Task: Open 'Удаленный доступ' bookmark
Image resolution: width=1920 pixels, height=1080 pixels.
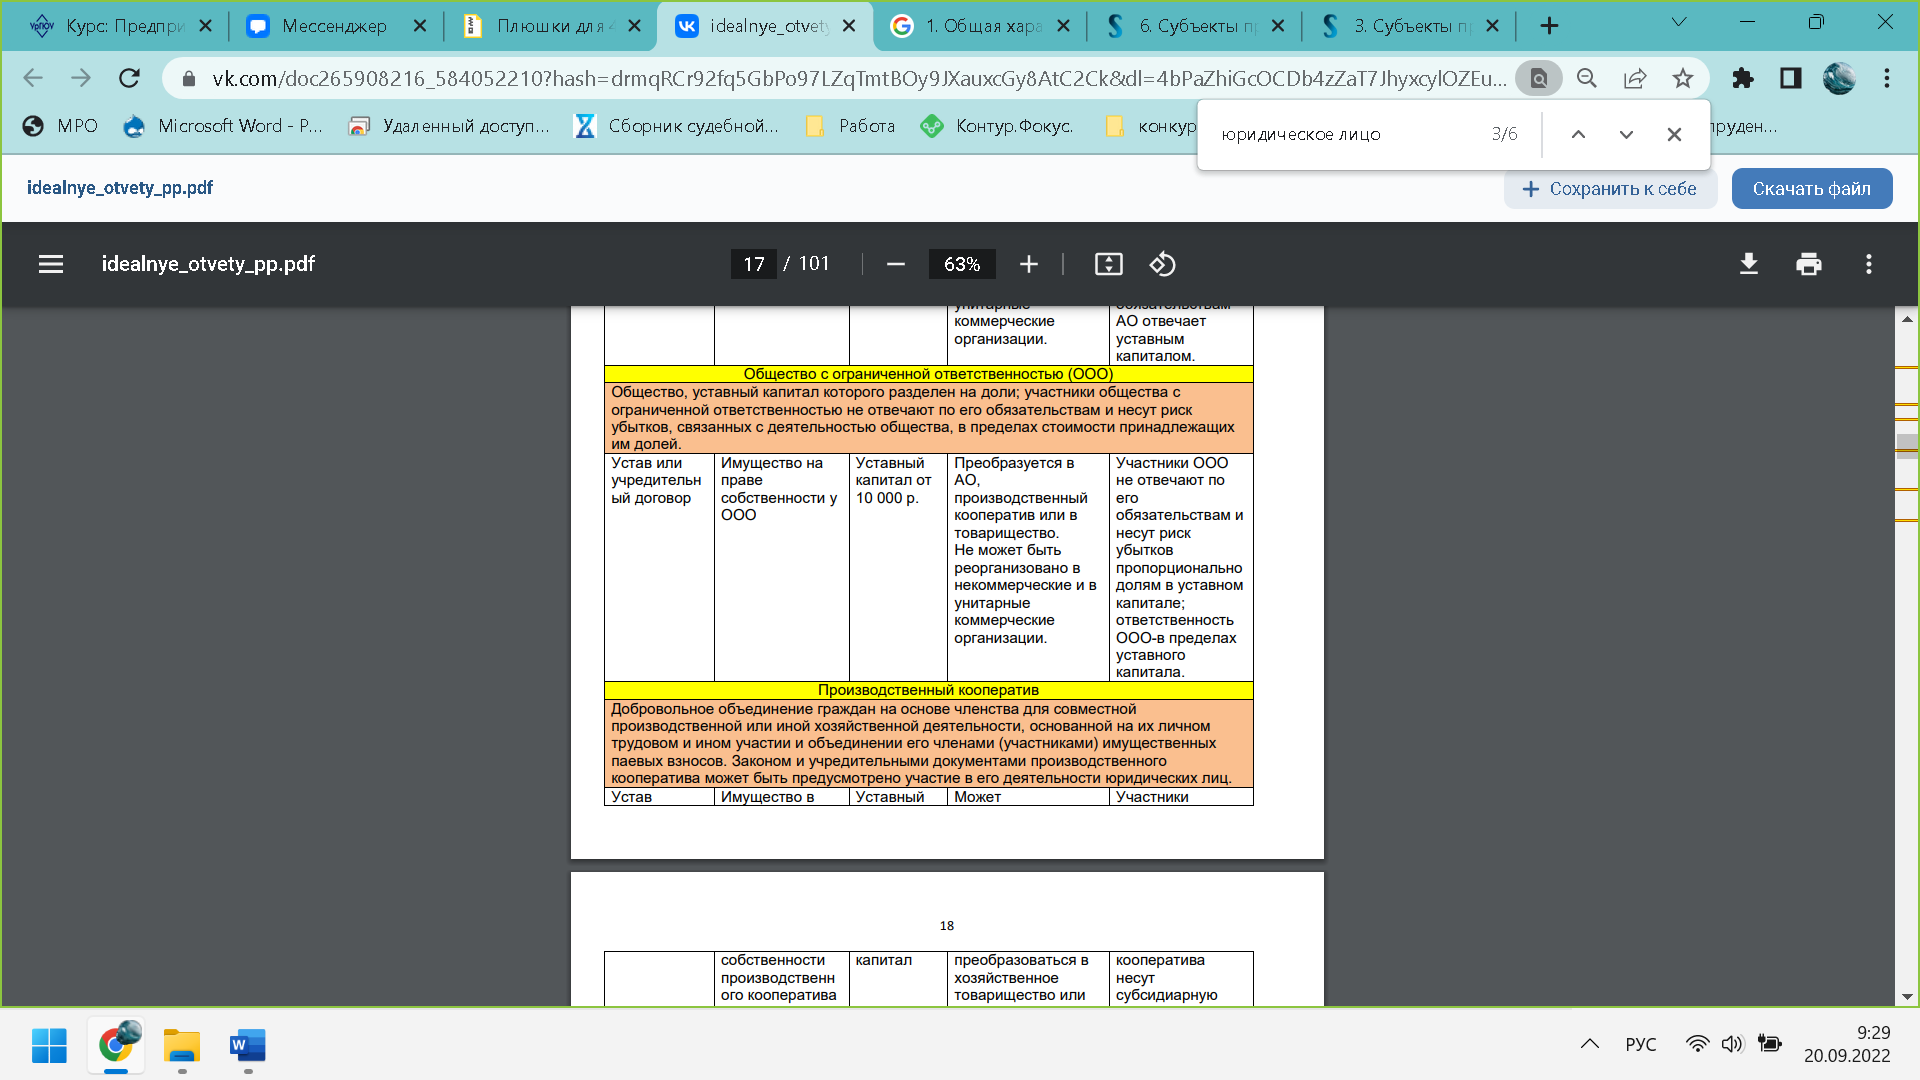Action: coord(449,126)
